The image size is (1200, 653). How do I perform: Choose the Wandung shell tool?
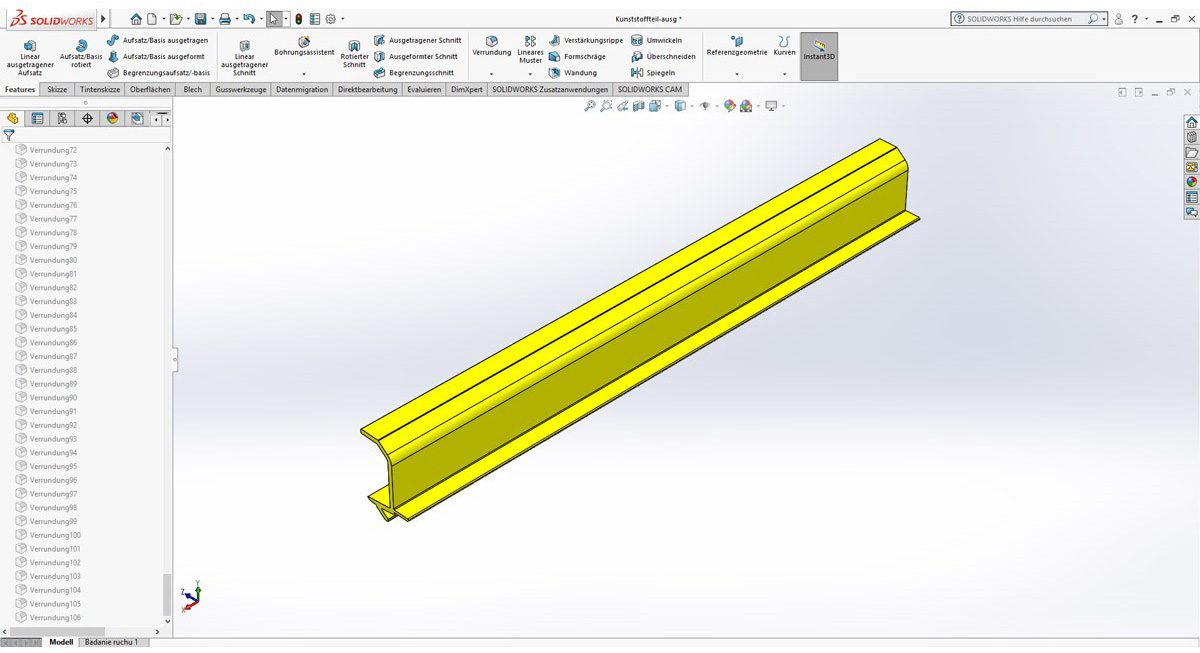pos(573,72)
